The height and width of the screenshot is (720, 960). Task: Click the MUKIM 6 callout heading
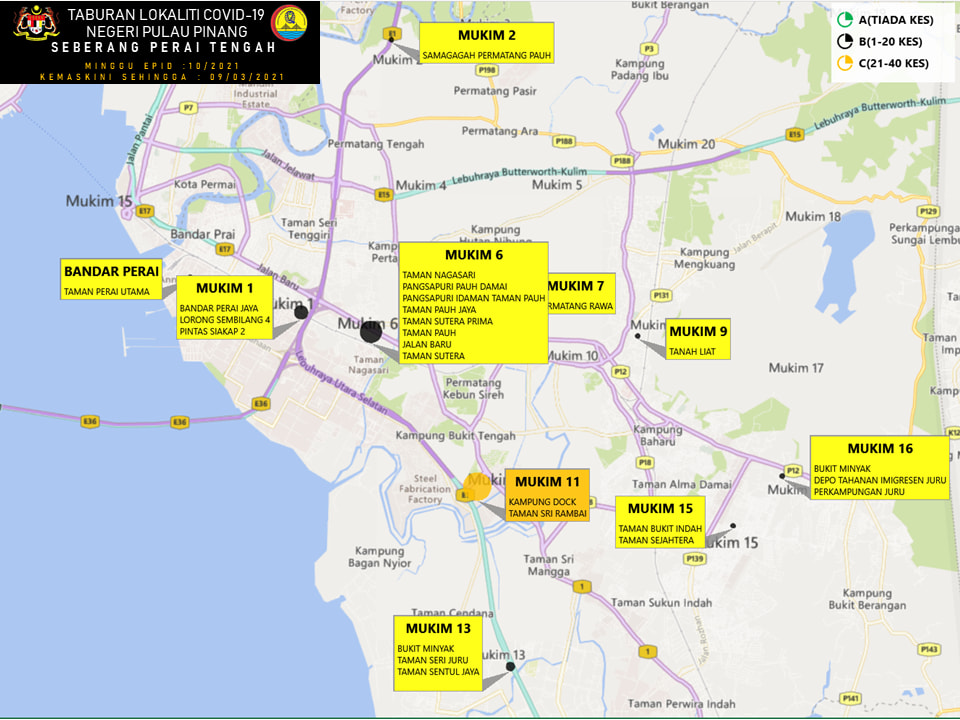coord(474,255)
